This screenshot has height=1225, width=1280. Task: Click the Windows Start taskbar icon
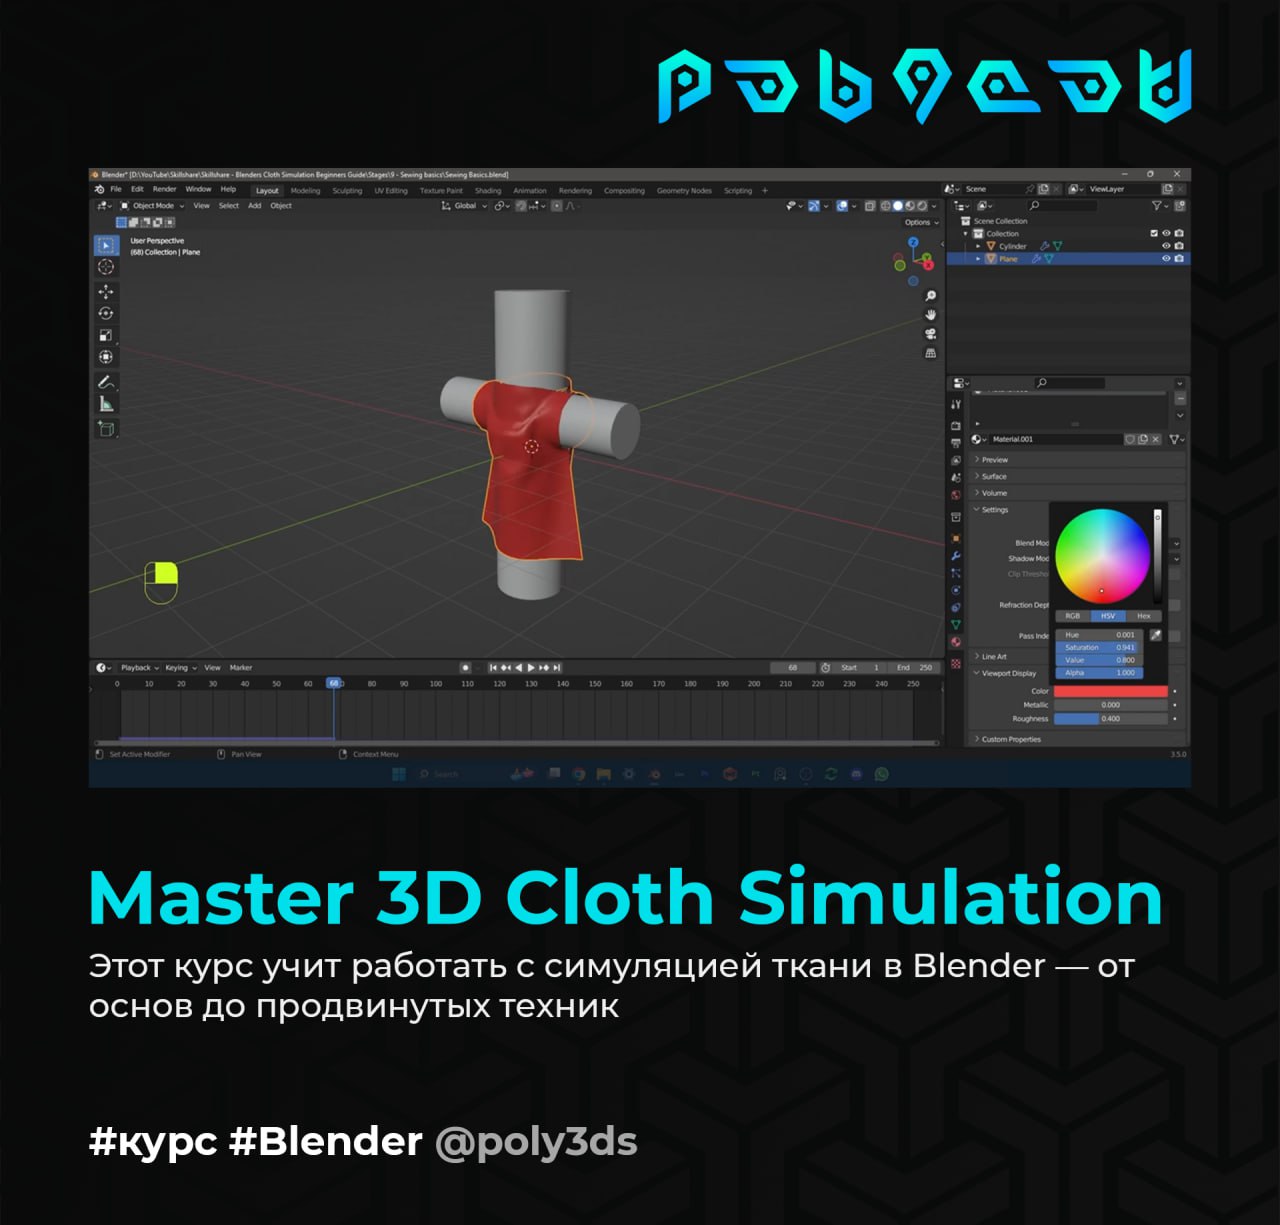tap(399, 774)
